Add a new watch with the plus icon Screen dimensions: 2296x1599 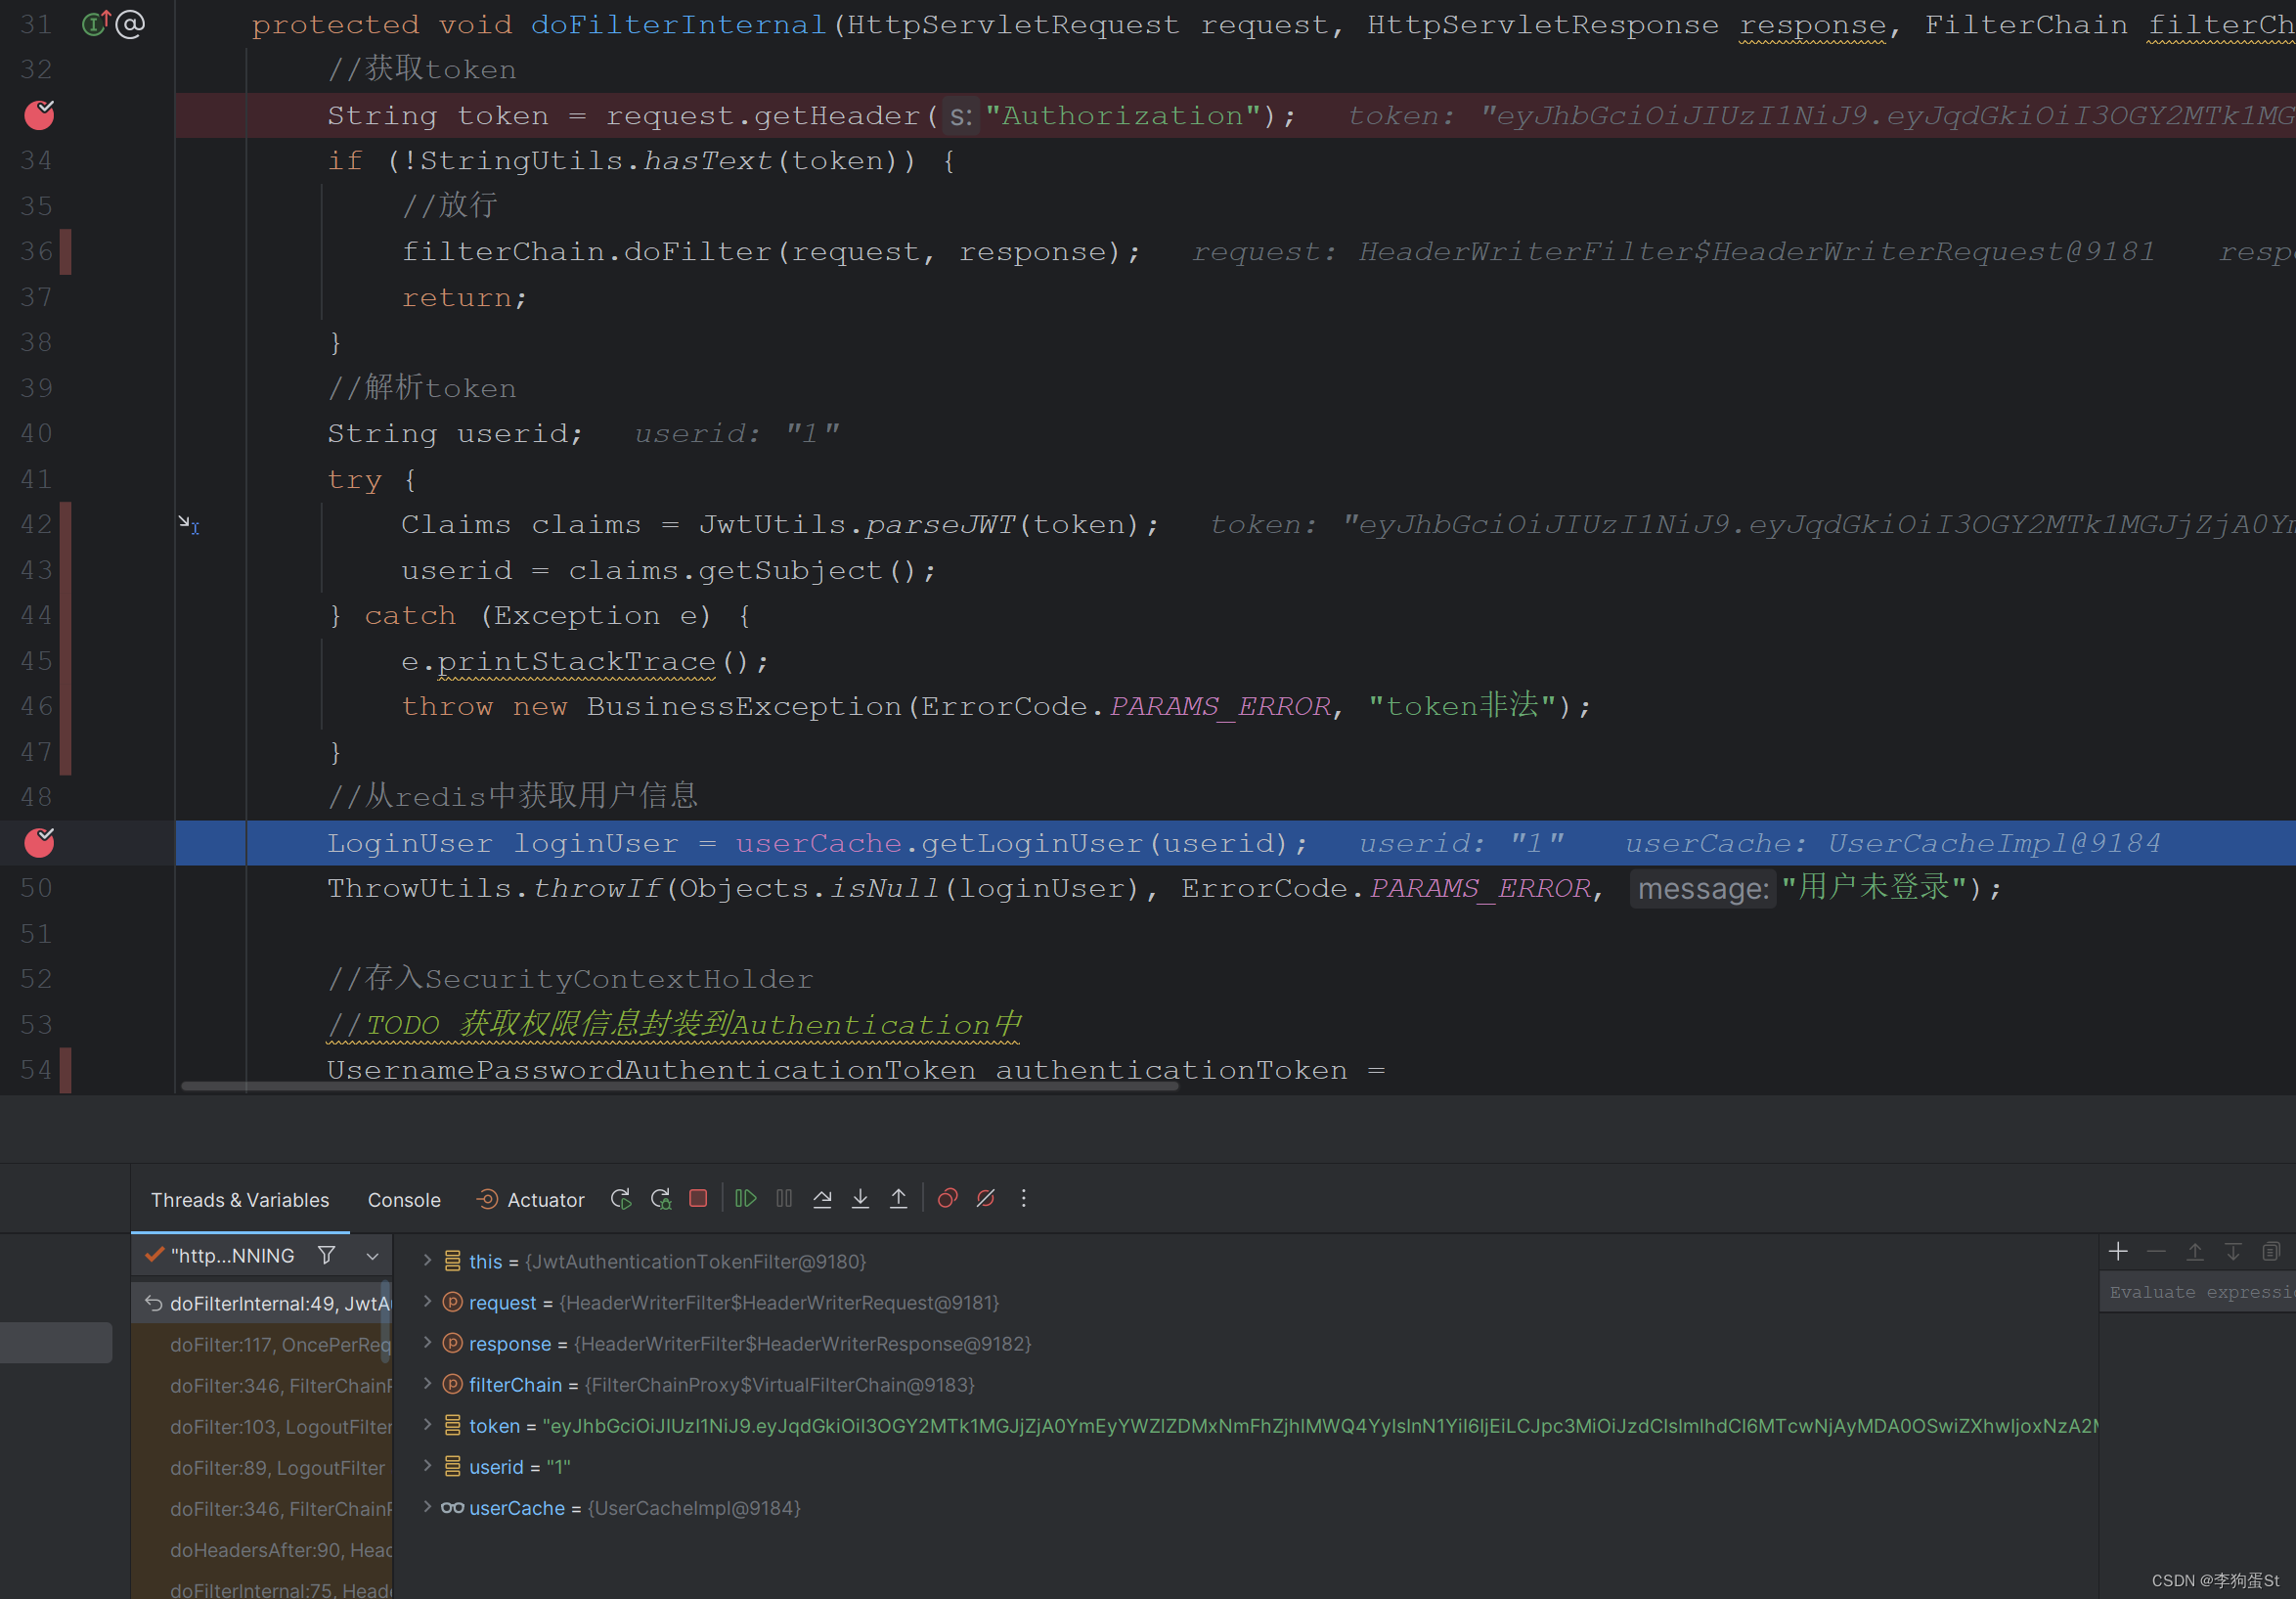coord(2117,1251)
